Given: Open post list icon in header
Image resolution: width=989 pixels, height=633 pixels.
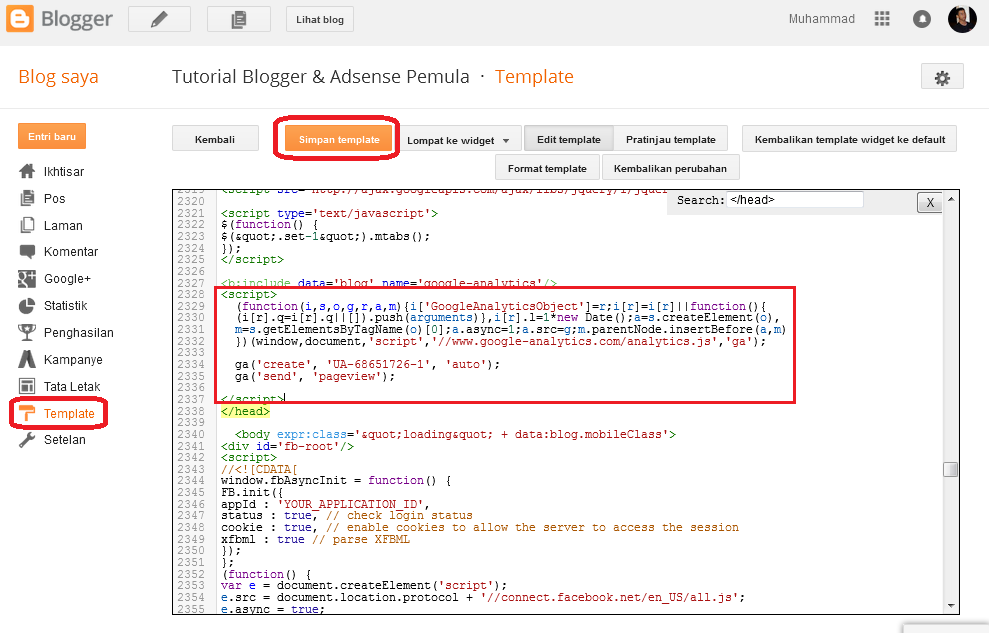Looking at the screenshot, I should [239, 20].
